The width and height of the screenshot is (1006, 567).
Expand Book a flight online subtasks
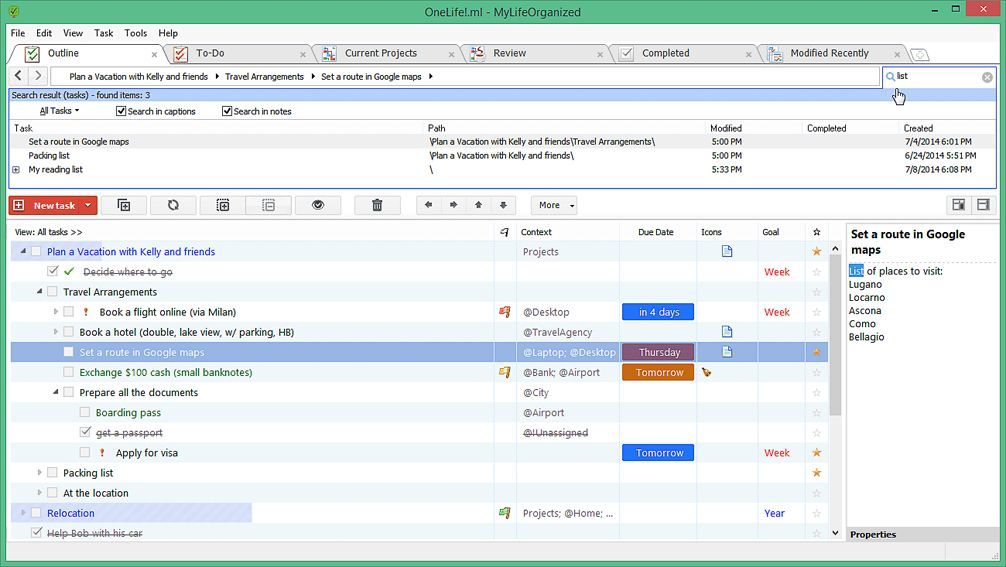pos(55,312)
